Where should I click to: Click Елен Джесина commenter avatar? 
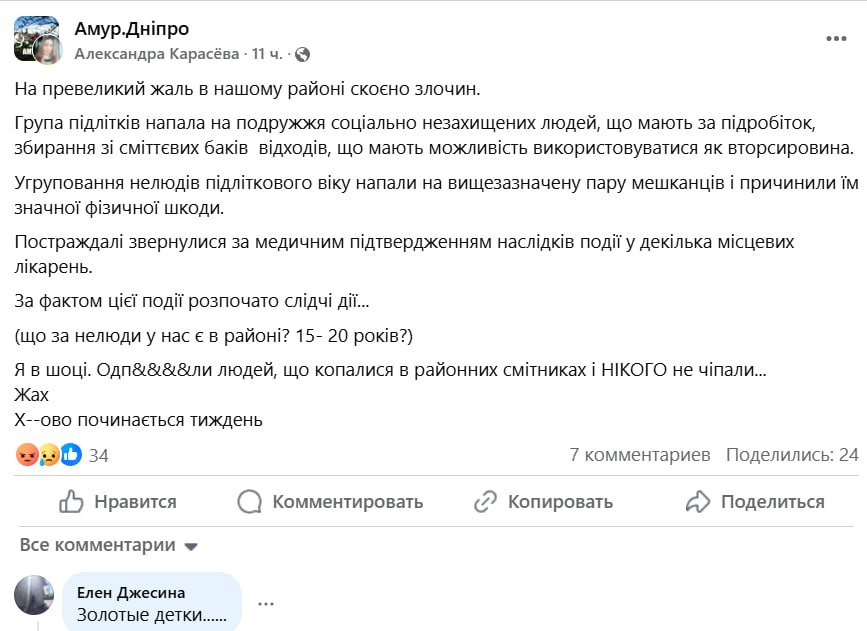pyautogui.click(x=34, y=595)
